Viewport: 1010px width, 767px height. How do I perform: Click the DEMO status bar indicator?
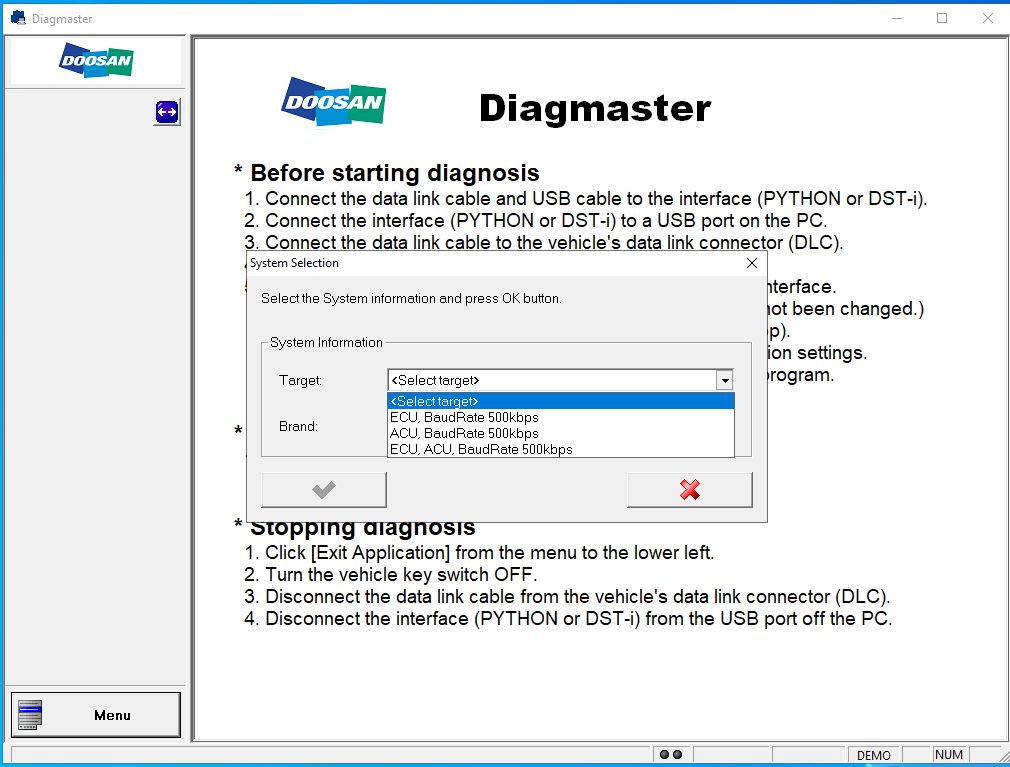tap(873, 755)
